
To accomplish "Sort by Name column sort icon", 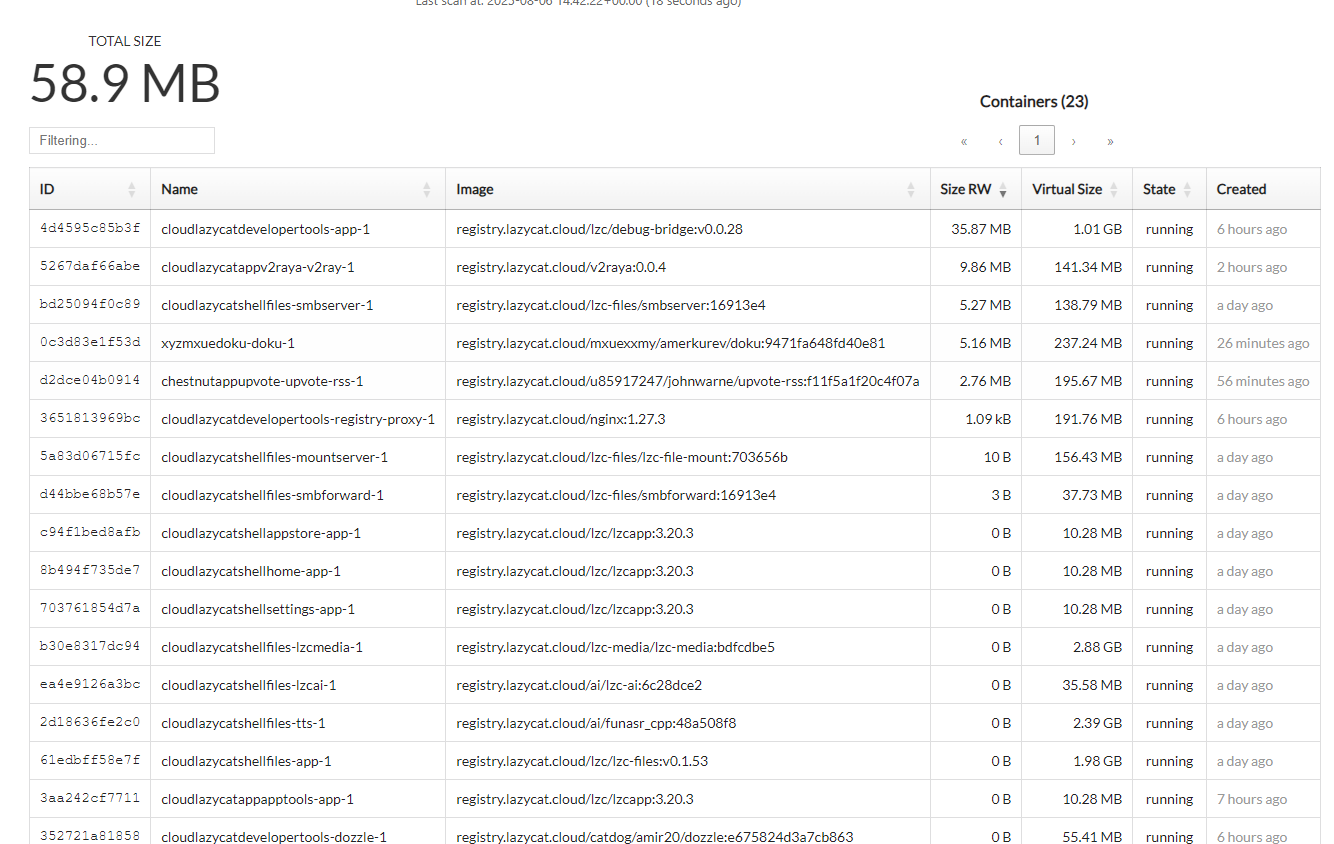I will click(x=427, y=190).
